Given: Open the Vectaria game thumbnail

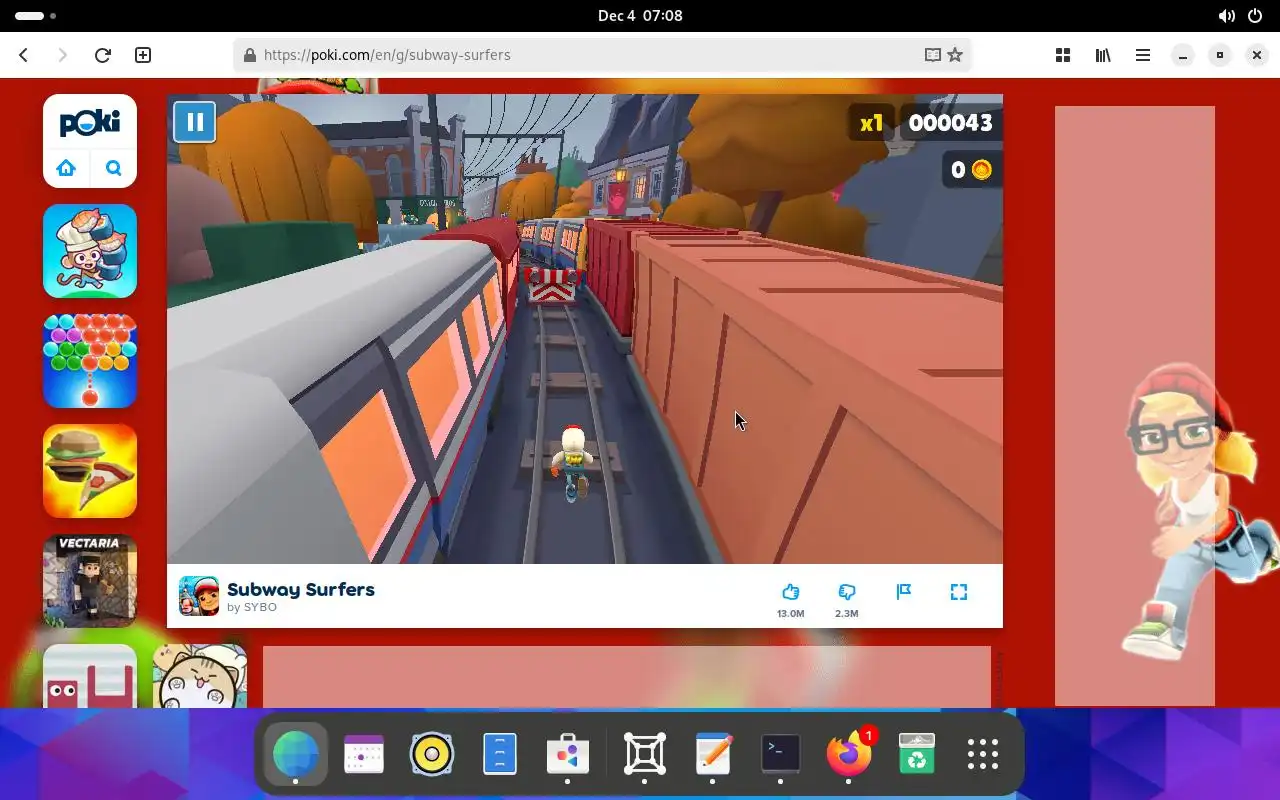Looking at the screenshot, I should point(90,581).
